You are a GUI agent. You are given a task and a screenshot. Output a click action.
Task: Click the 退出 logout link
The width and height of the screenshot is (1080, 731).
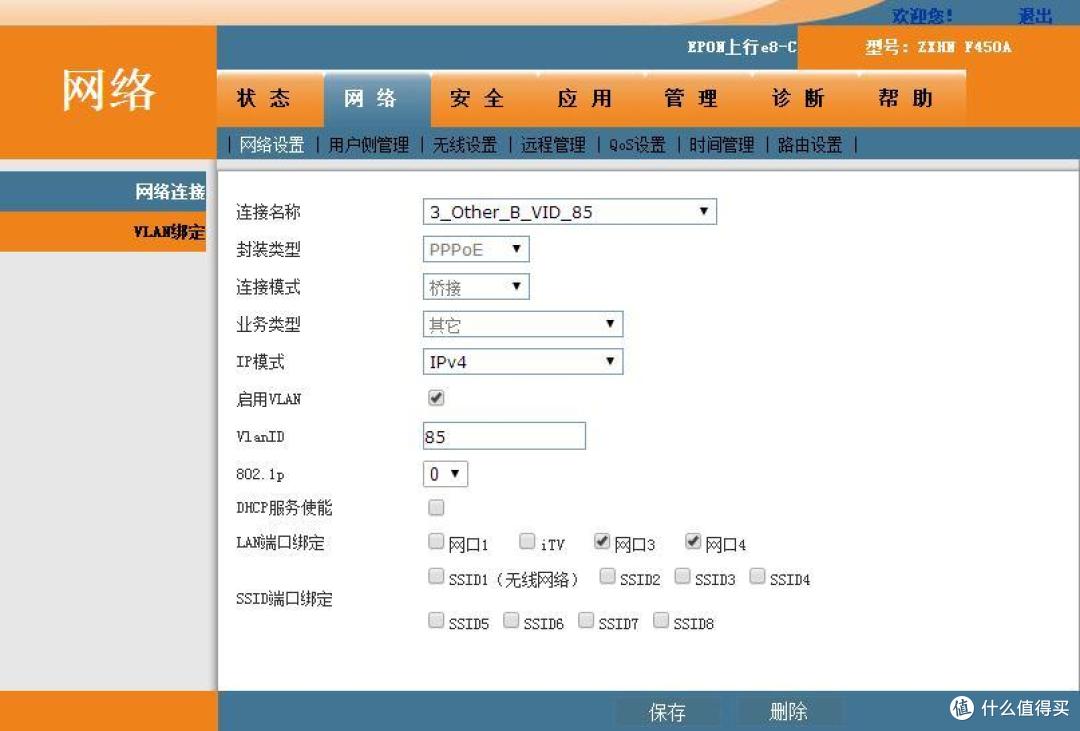pyautogui.click(x=1035, y=15)
